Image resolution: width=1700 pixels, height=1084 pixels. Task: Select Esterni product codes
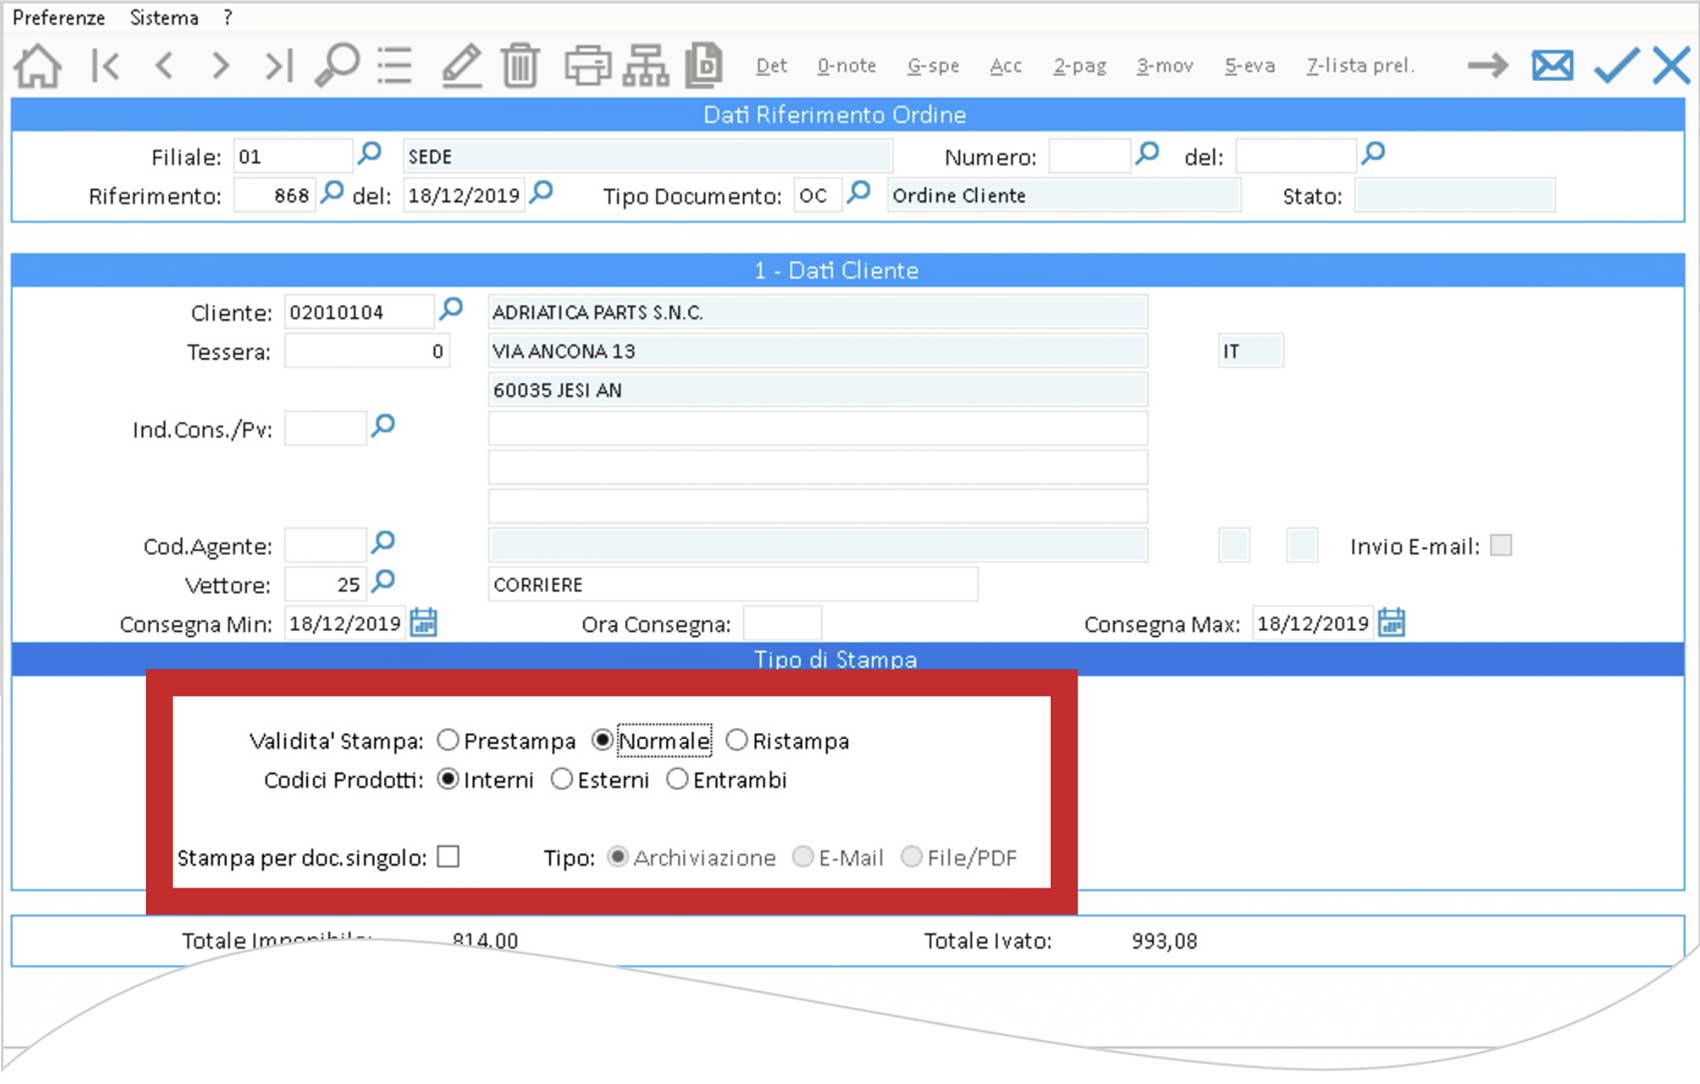click(x=562, y=779)
